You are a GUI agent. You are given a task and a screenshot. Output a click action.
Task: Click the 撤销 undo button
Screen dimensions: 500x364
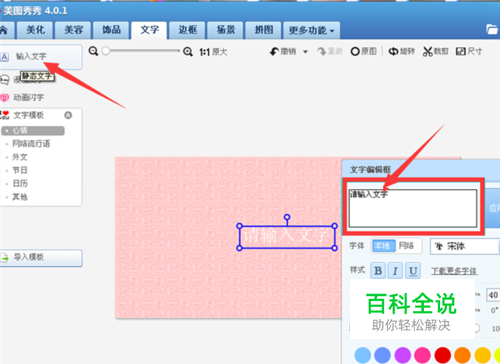click(283, 52)
